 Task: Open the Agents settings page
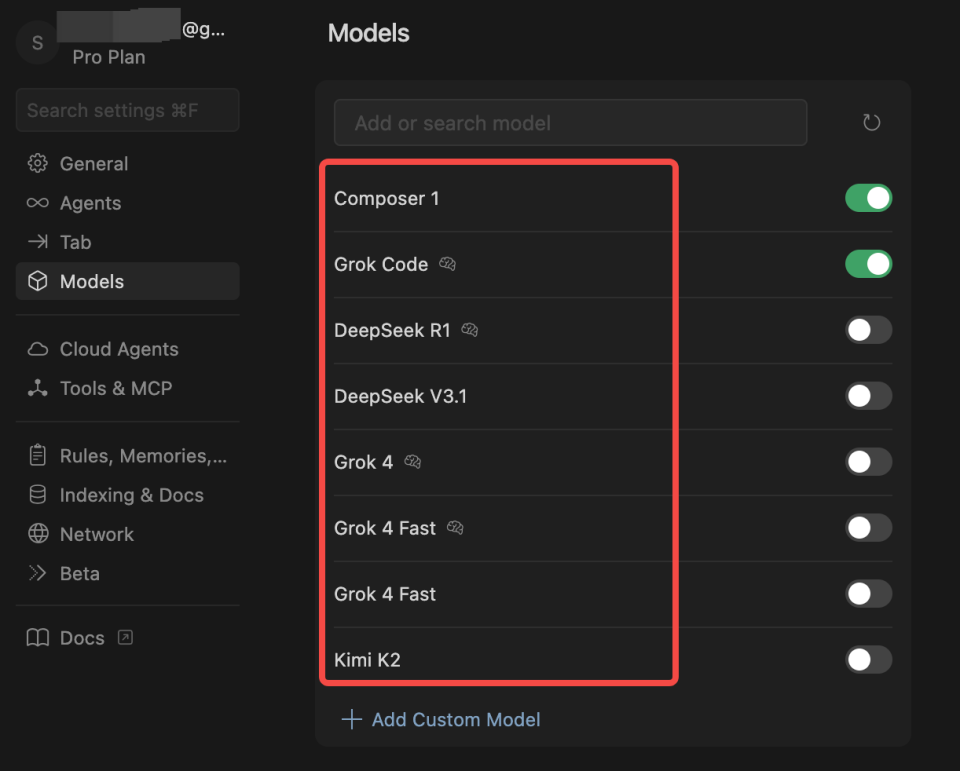pyautogui.click(x=90, y=203)
